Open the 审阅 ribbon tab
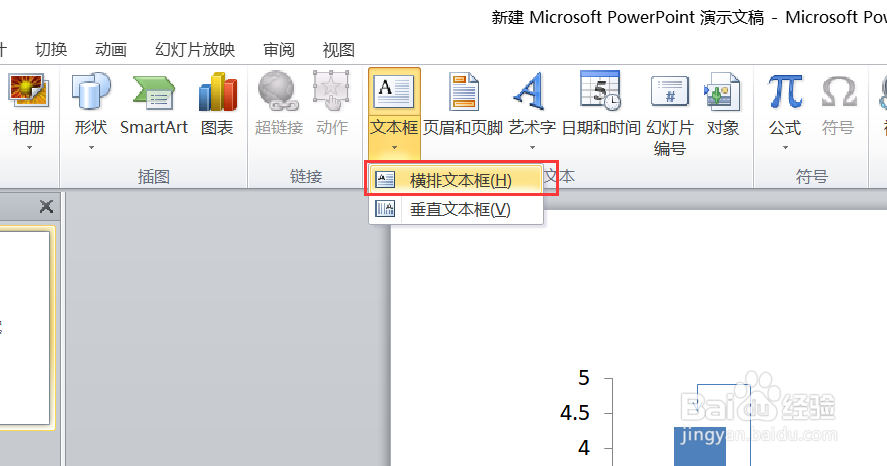This screenshot has height=466, width=887. coord(279,50)
